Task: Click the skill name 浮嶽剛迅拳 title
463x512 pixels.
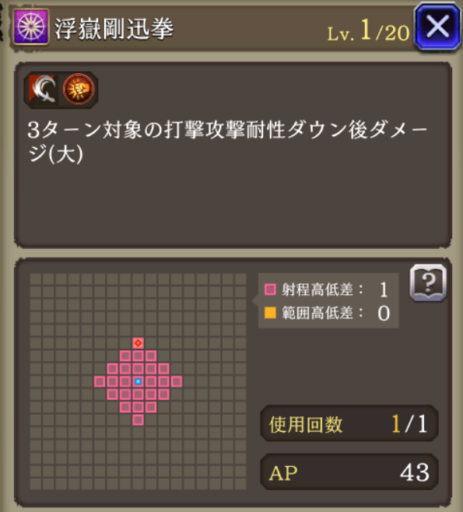Action: pyautogui.click(x=114, y=29)
